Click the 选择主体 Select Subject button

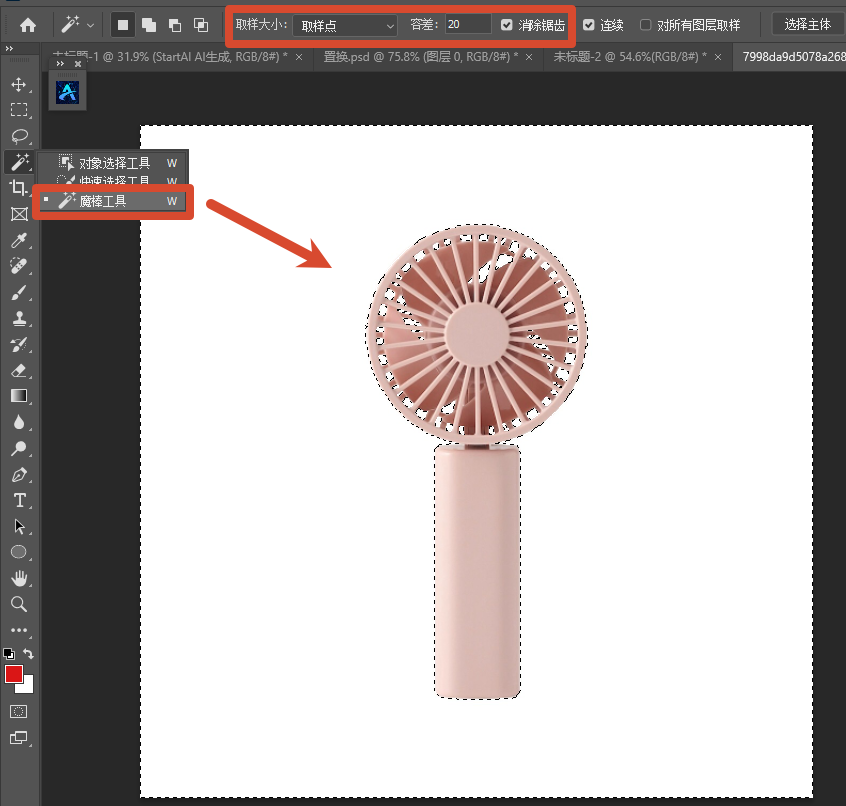coord(807,24)
